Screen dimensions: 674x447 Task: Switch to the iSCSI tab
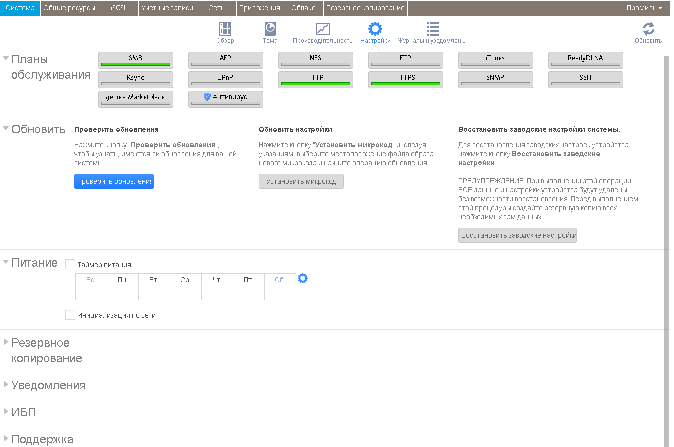[x=118, y=8]
